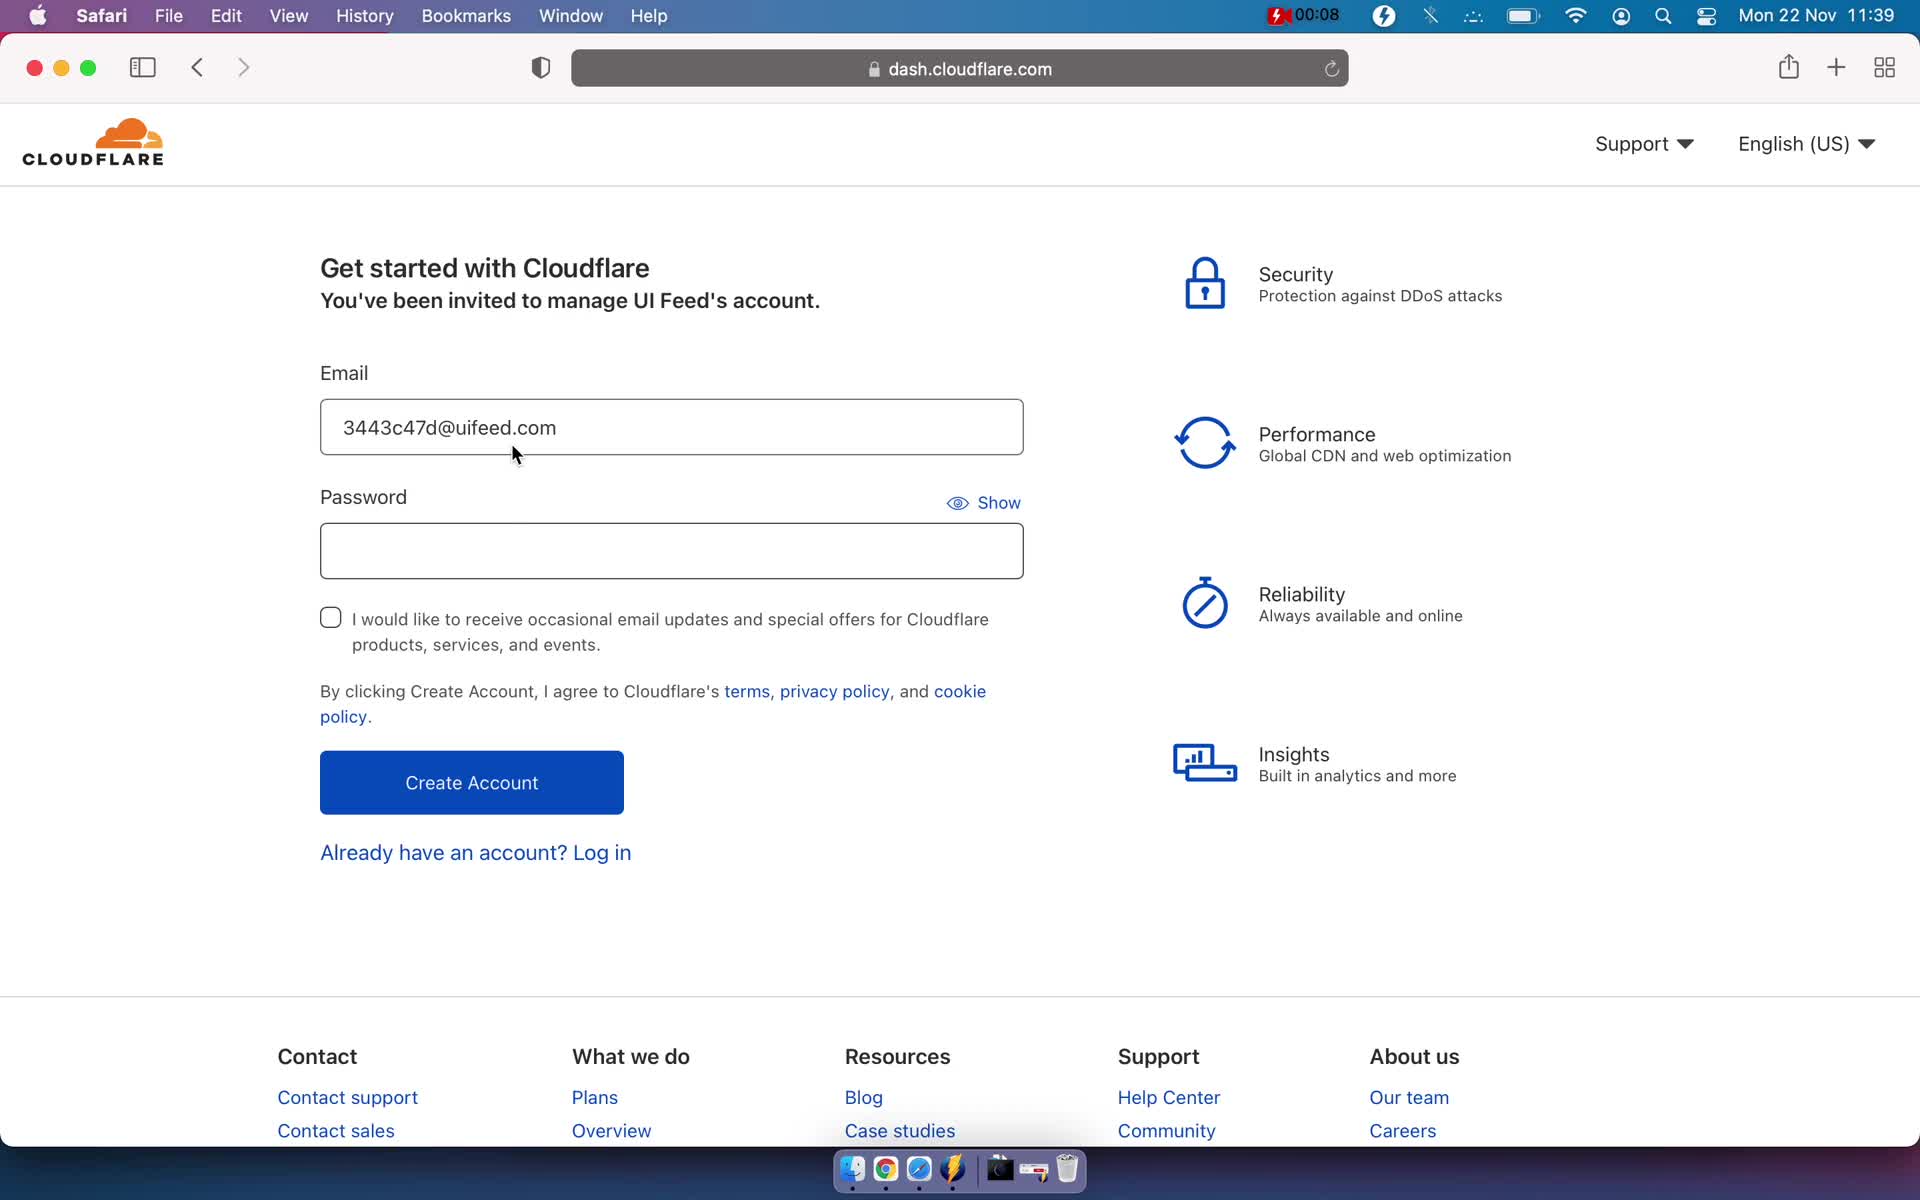Viewport: 1920px width, 1200px height.
Task: Expand the Support dropdown
Action: [1644, 144]
